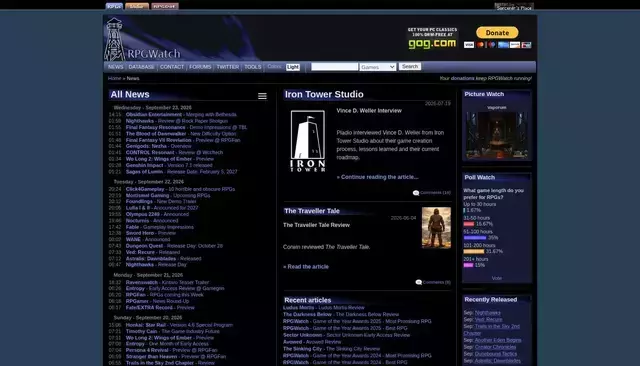Image resolution: width=640 pixels, height=366 pixels.
Task: Open the TOOLS menu item
Action: (x=253, y=67)
